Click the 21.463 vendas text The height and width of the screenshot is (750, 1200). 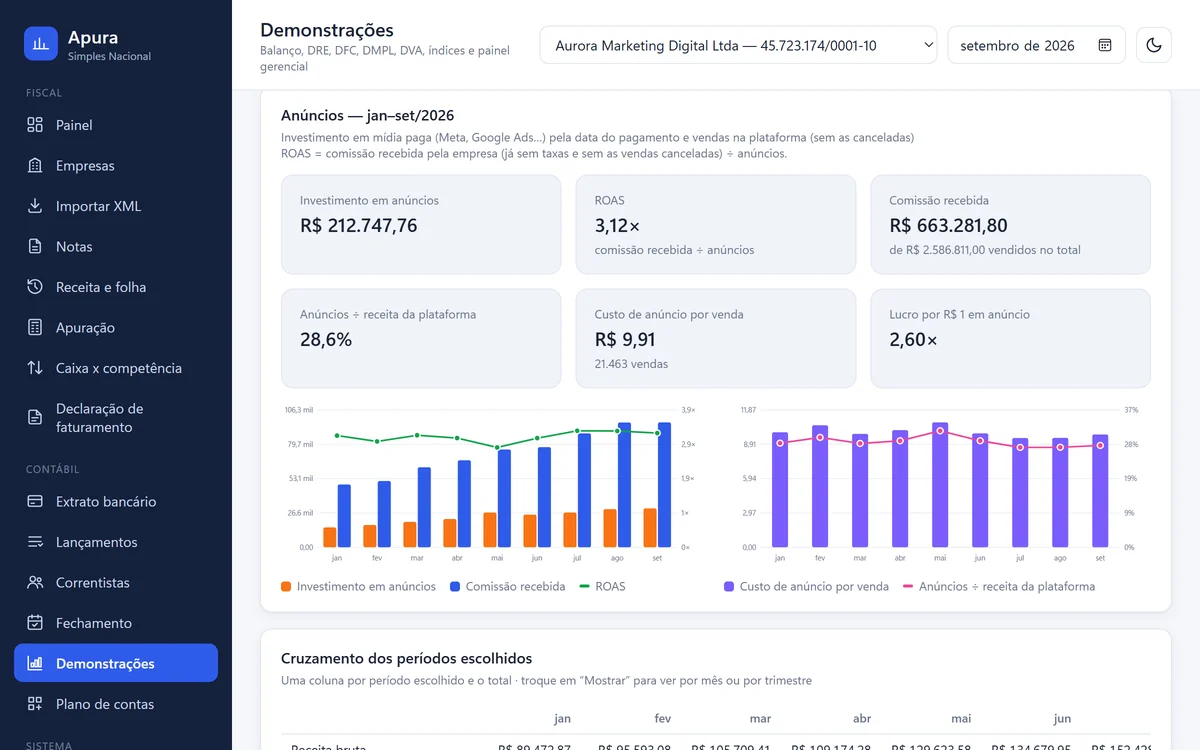tap(631, 364)
